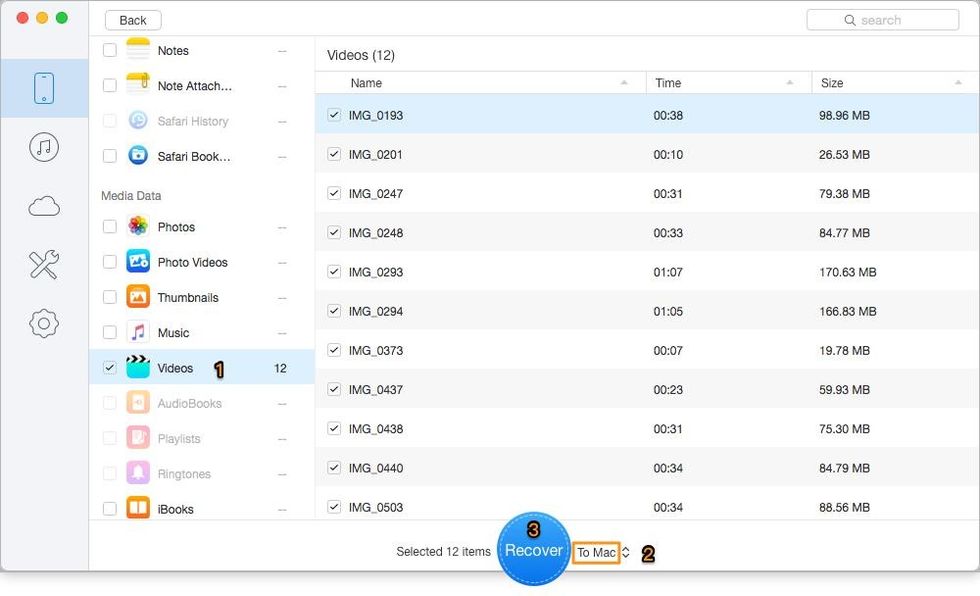Click the cloud icon in the sidebar
The image size is (980, 596).
point(44,205)
